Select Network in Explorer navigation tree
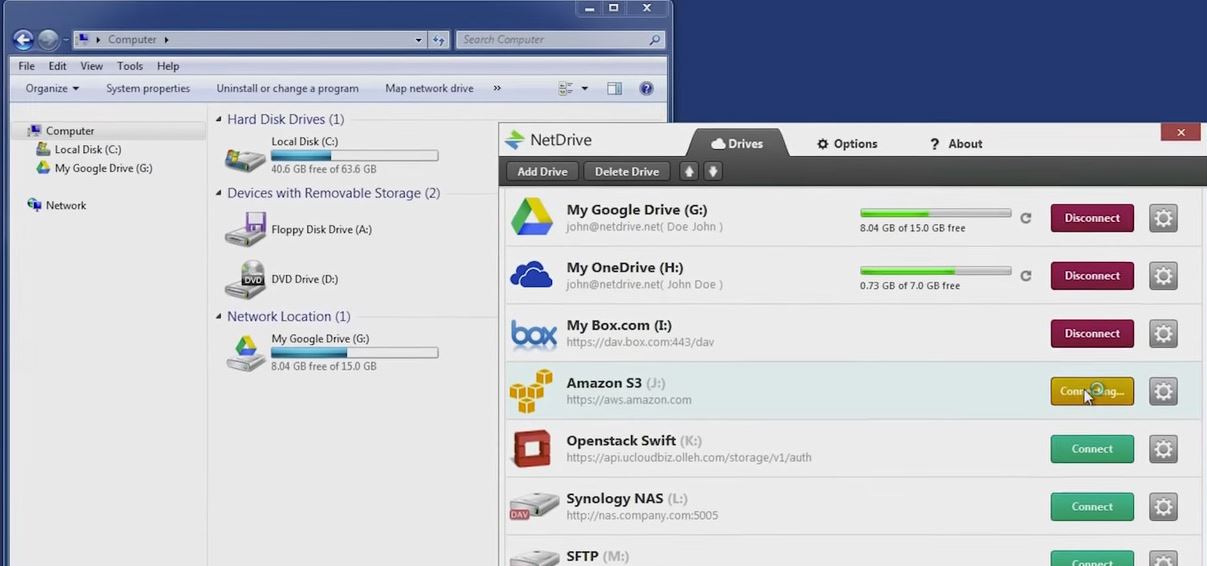The height and width of the screenshot is (566, 1207). click(66, 205)
